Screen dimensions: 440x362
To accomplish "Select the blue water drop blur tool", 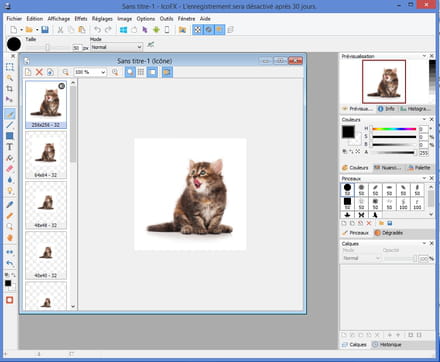I will (x=10, y=180).
